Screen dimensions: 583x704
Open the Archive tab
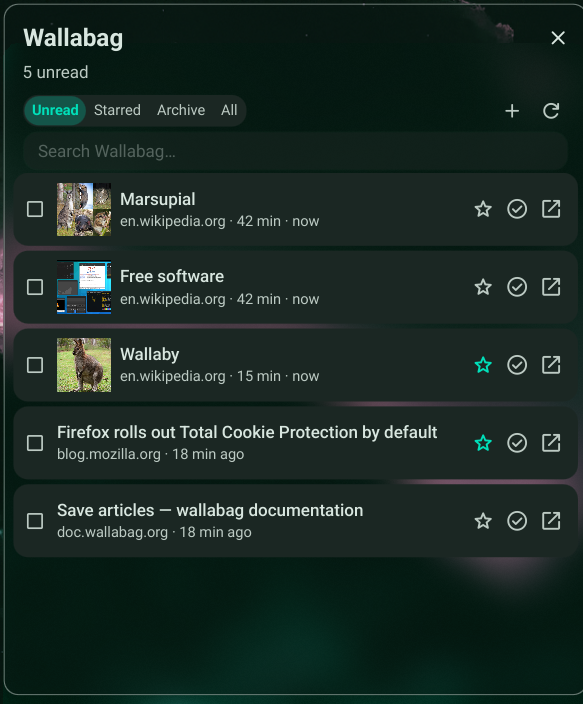[x=181, y=110]
